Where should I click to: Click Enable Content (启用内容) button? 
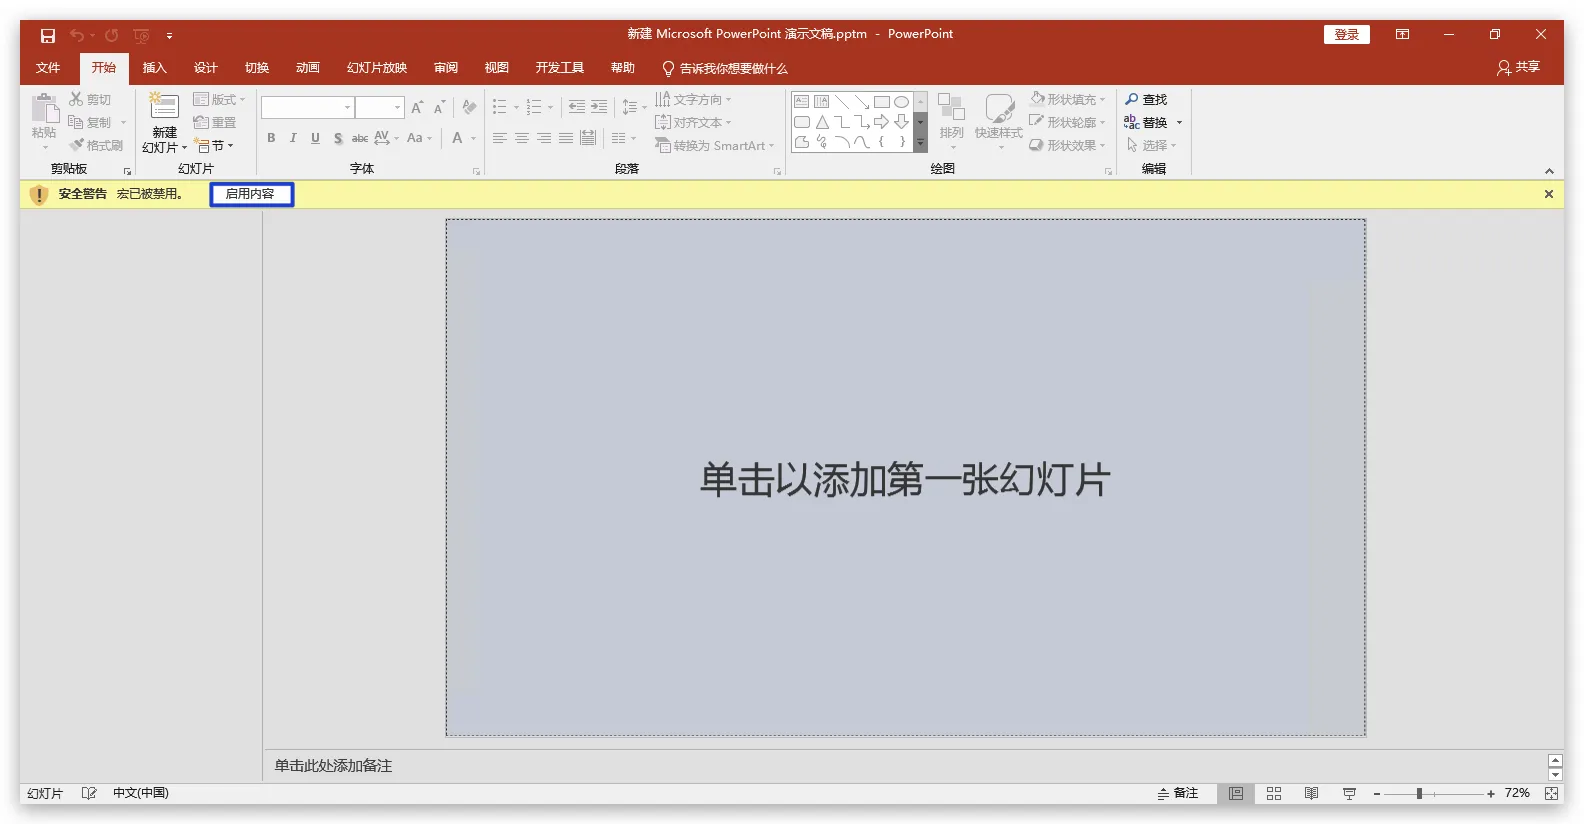coord(251,194)
